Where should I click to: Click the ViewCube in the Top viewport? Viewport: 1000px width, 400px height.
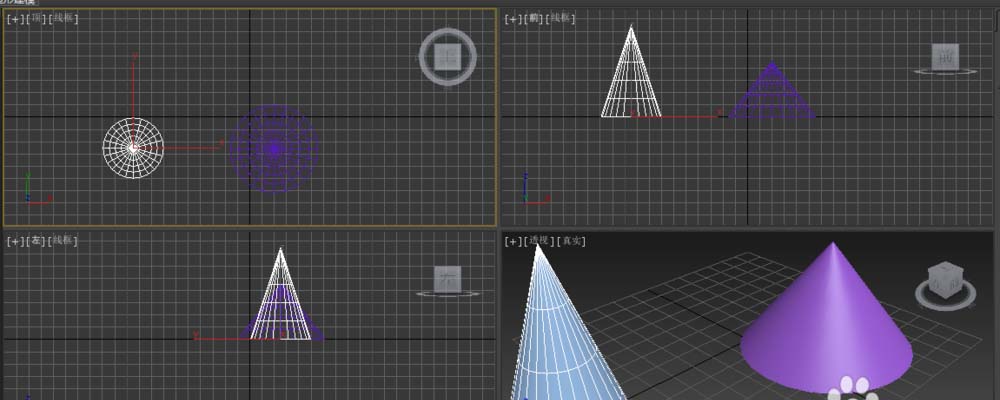[x=448, y=57]
